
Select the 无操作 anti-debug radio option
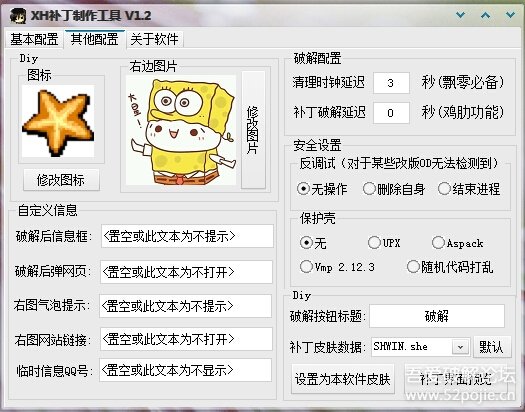(322, 189)
